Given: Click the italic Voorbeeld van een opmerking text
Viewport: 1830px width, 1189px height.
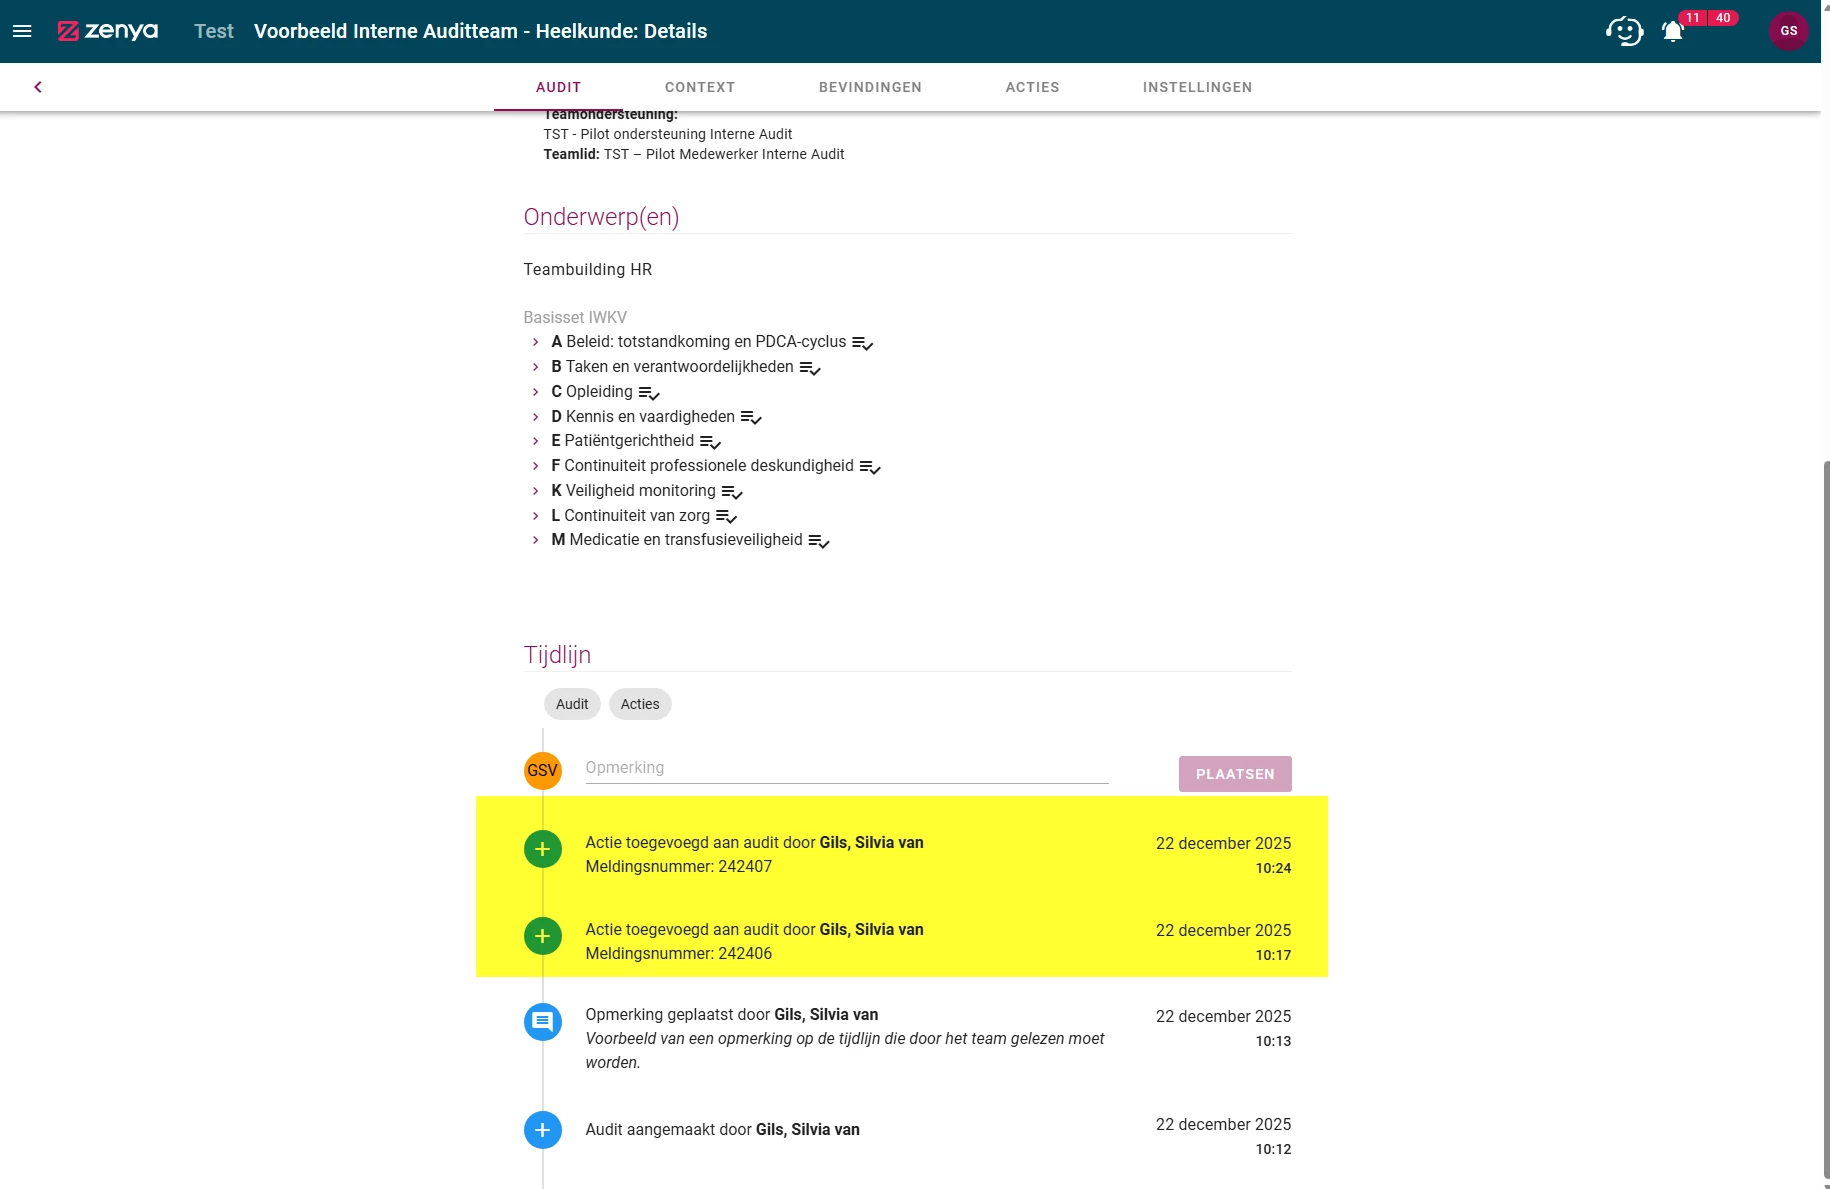Looking at the screenshot, I should coord(845,1050).
